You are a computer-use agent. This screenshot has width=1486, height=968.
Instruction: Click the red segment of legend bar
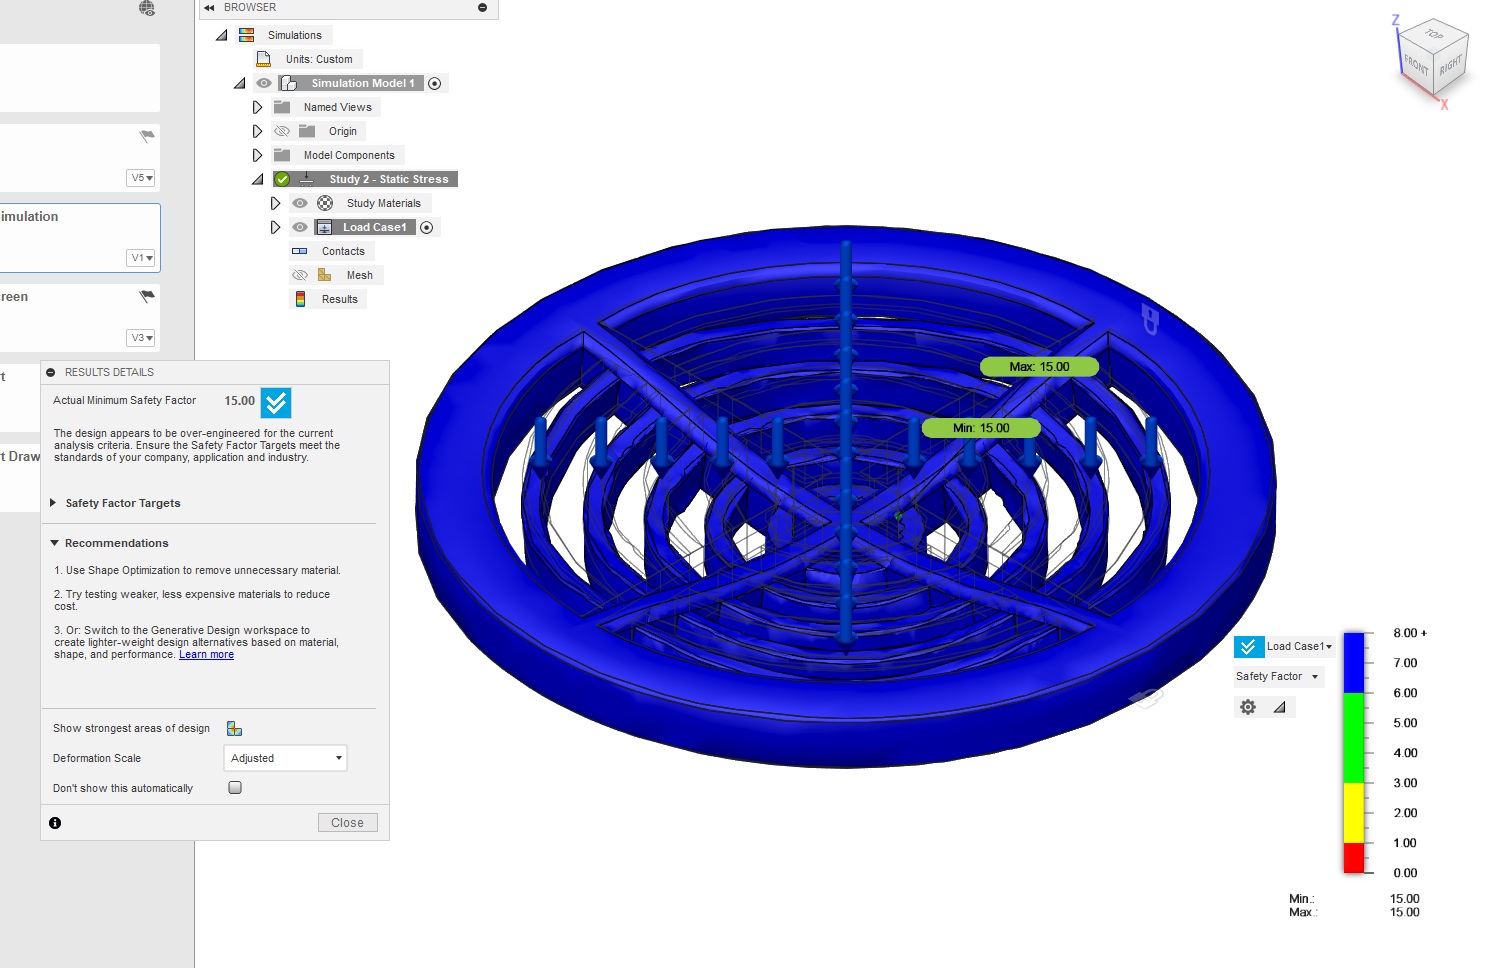pyautogui.click(x=1354, y=858)
